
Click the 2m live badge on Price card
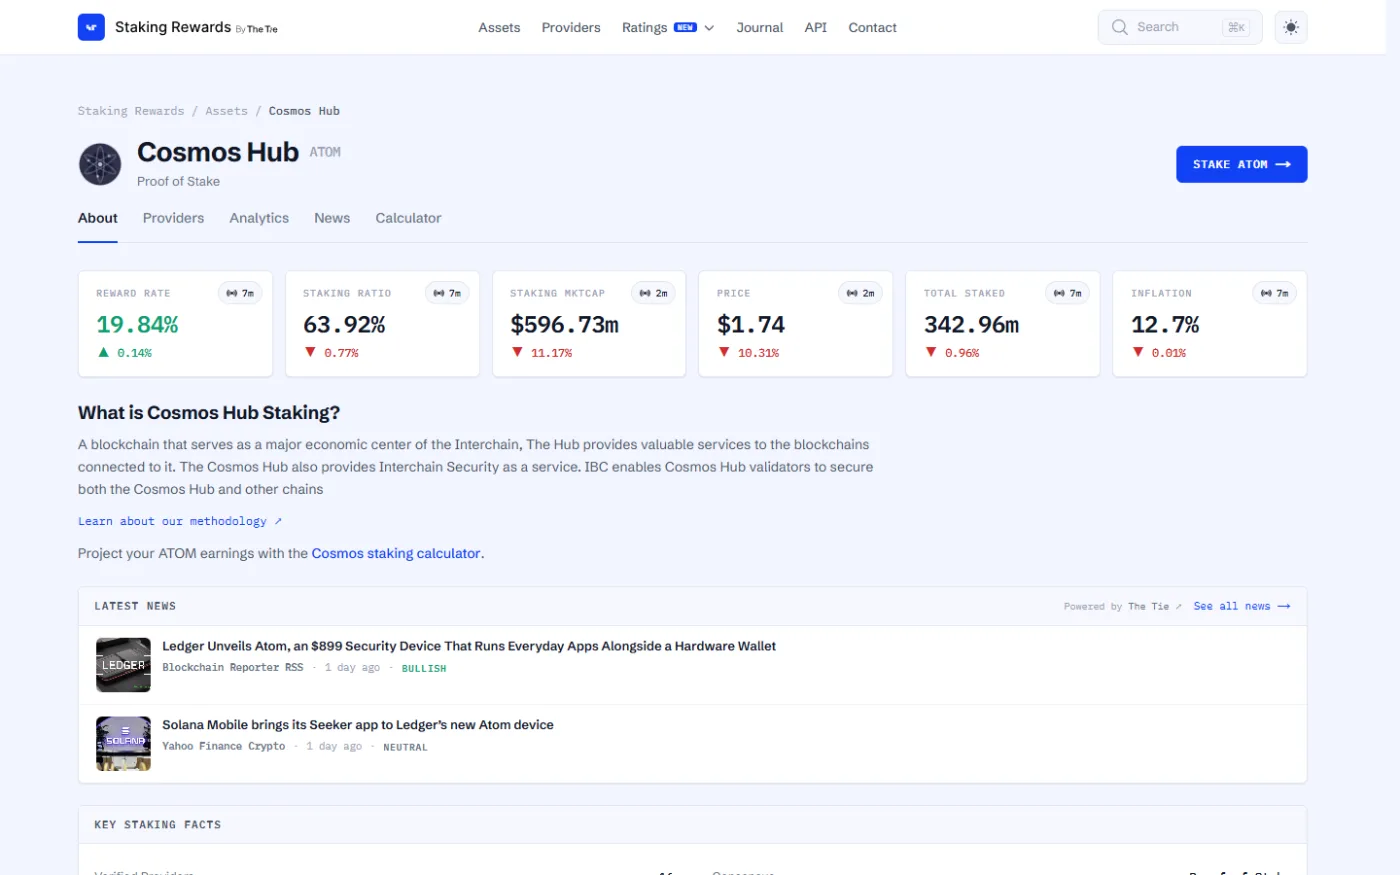tap(860, 293)
